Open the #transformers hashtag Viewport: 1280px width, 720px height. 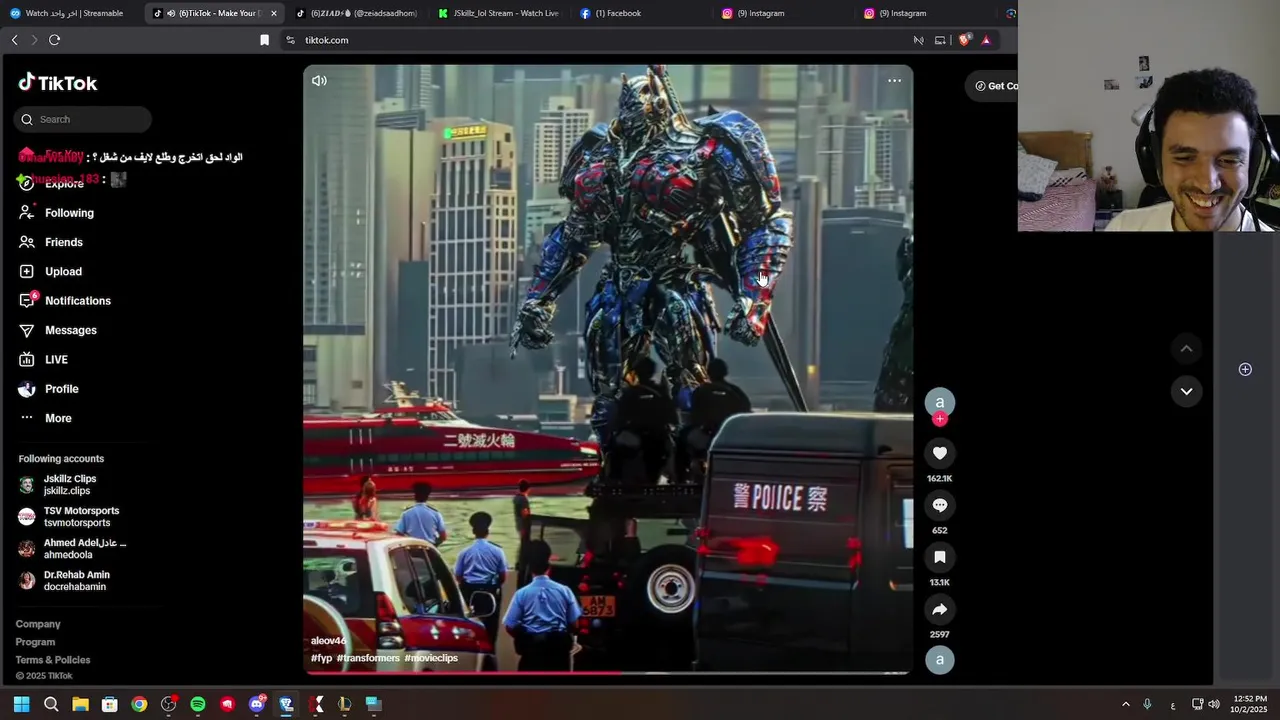click(x=368, y=658)
